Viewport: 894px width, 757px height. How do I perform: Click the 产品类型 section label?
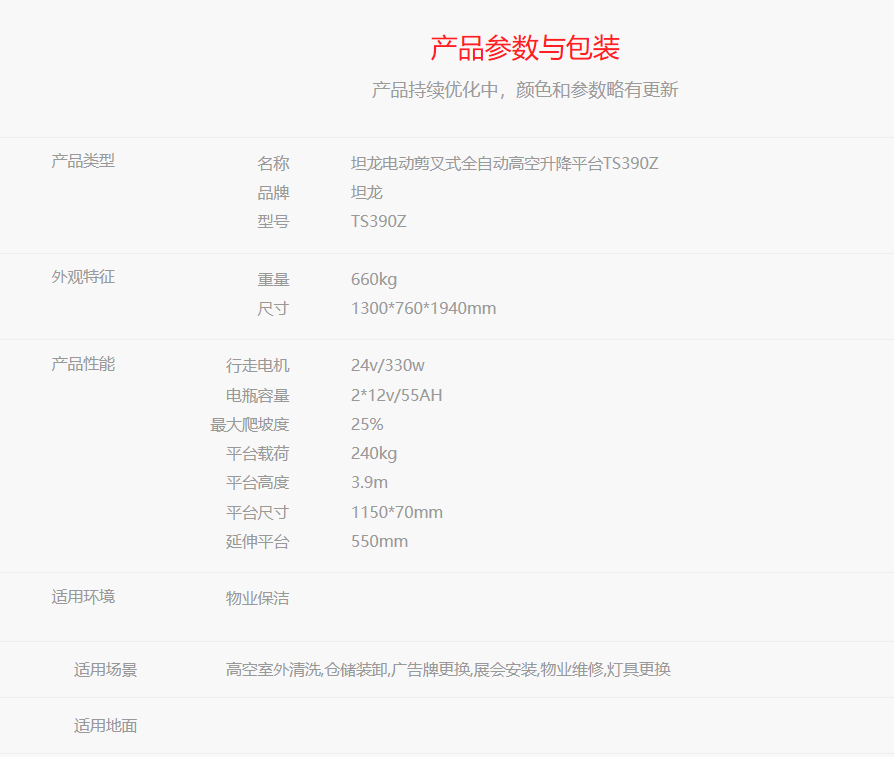coord(83,161)
